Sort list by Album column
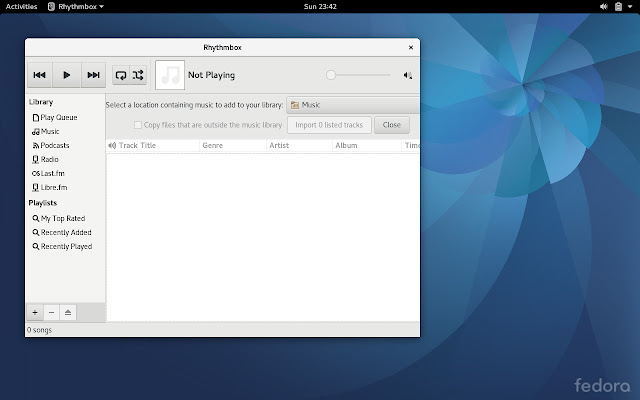Image resolution: width=640 pixels, height=400 pixels. tap(367, 145)
